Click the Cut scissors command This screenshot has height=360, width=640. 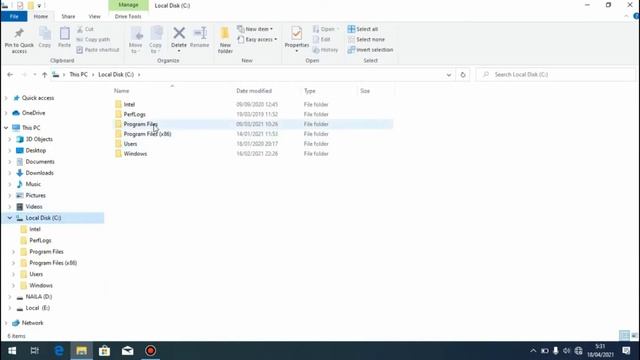pyautogui.click(x=85, y=29)
